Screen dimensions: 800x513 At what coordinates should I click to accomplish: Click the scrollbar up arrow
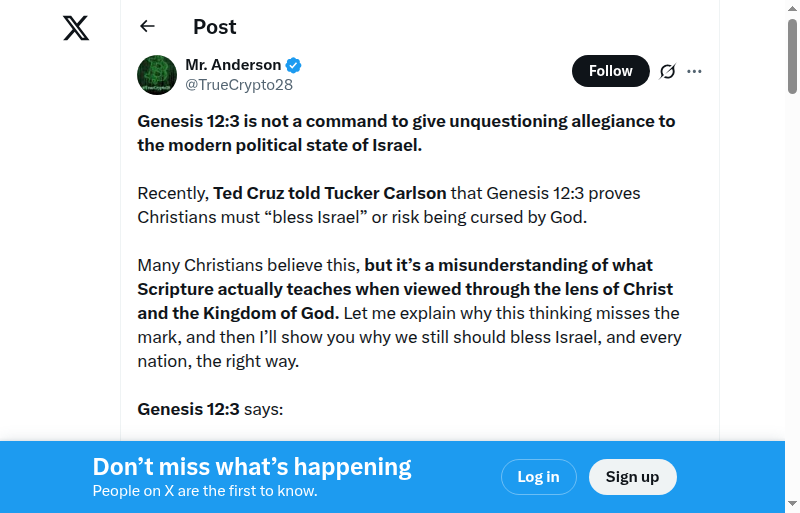point(792,8)
